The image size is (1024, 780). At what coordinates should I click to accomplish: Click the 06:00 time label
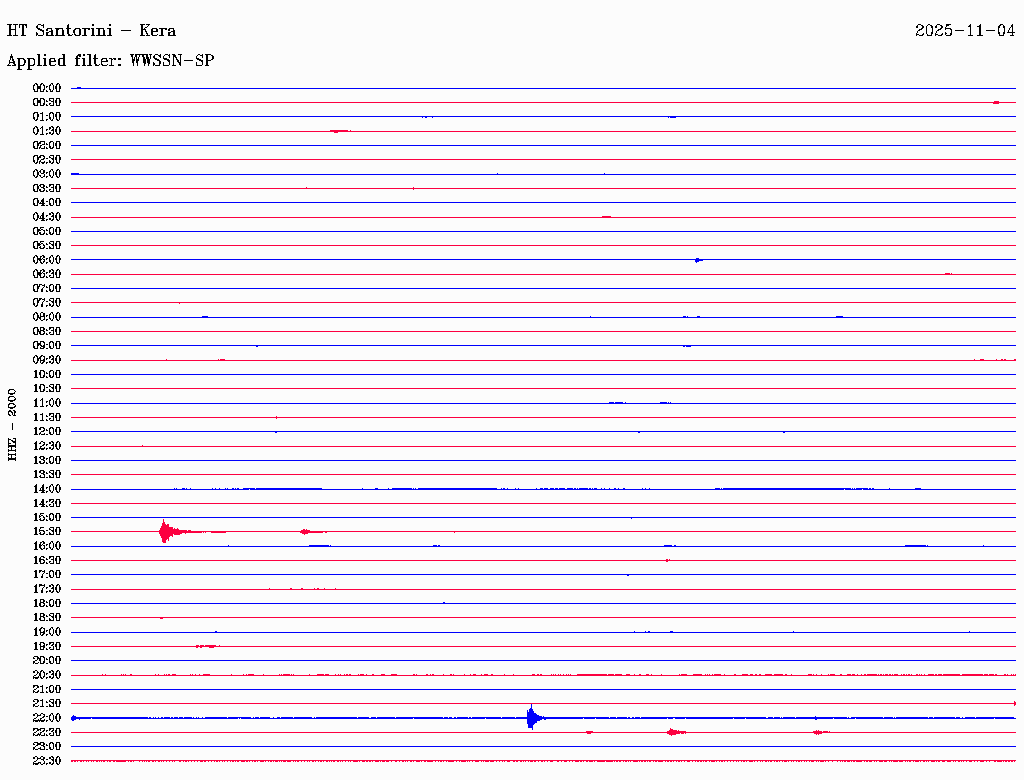(47, 260)
